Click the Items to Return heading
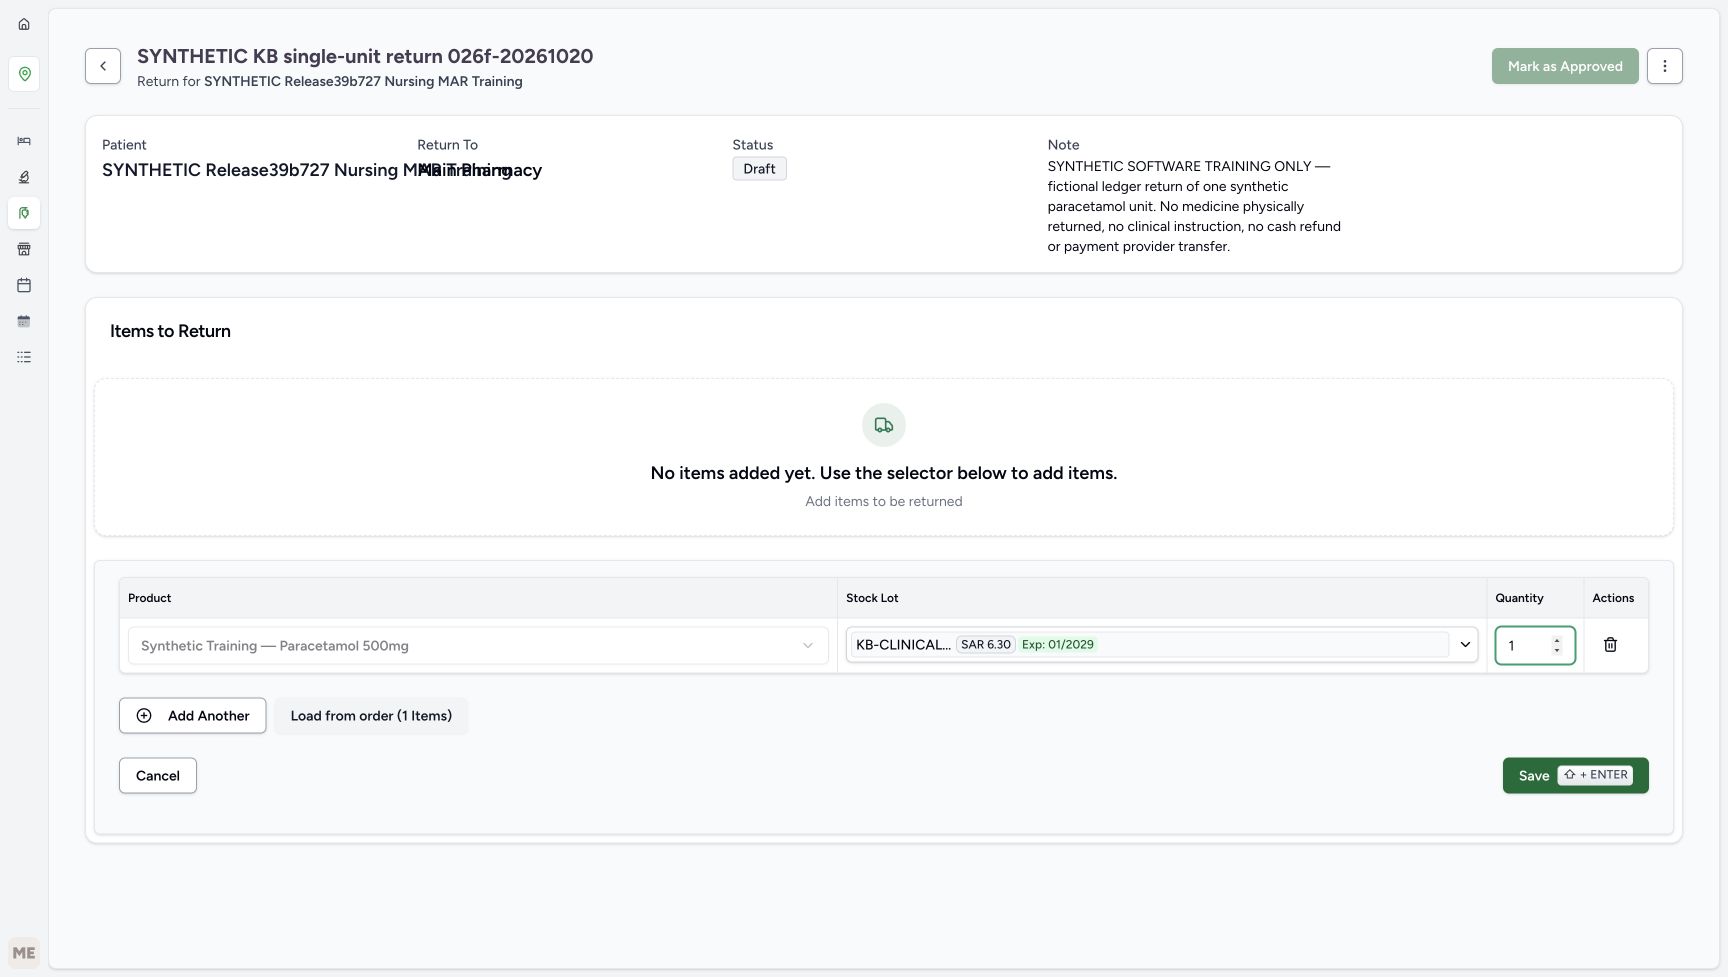Screen dimensions: 1728x977 [170, 331]
